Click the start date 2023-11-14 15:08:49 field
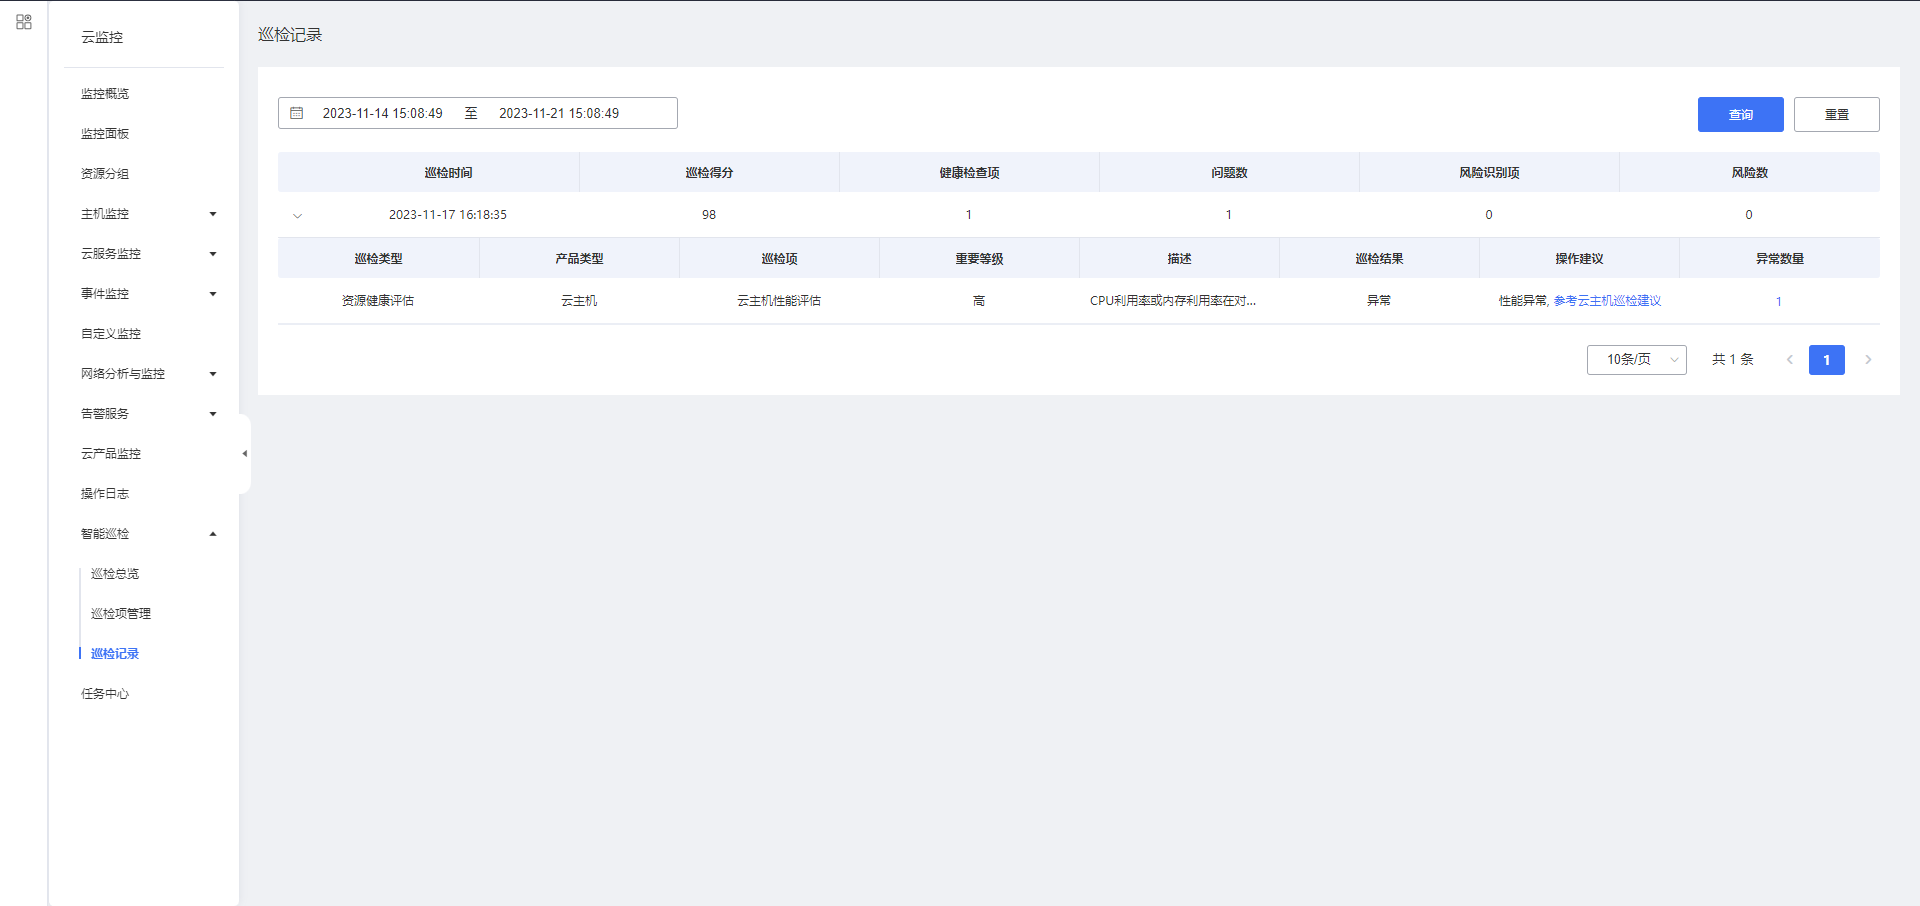1920x906 pixels. coord(382,114)
